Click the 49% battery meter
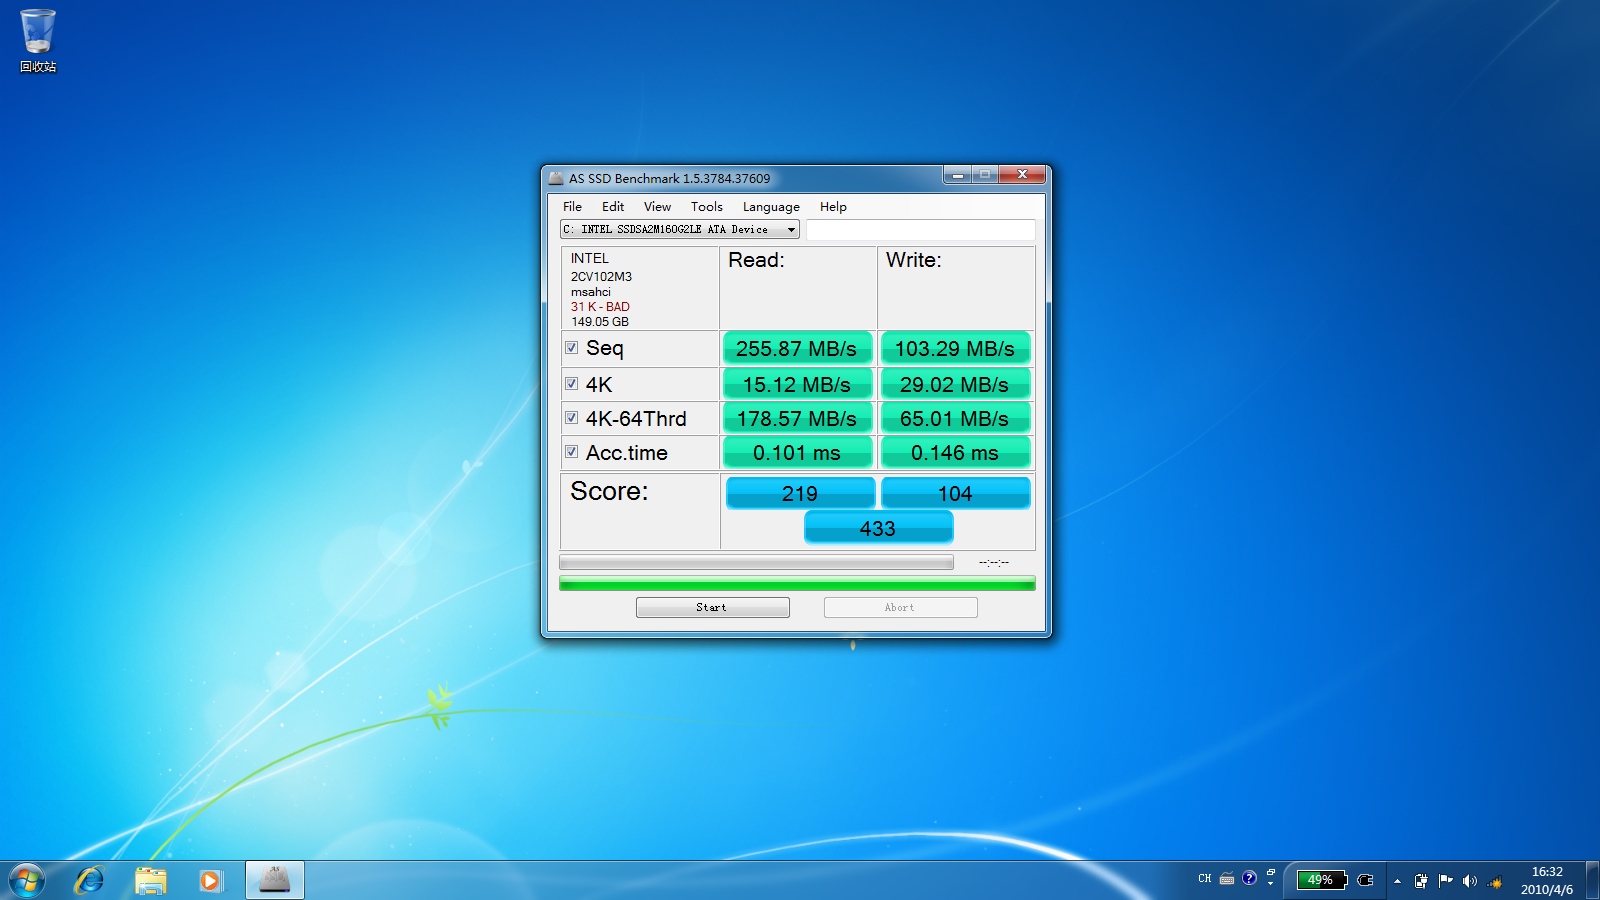Image resolution: width=1600 pixels, height=900 pixels. [x=1322, y=880]
